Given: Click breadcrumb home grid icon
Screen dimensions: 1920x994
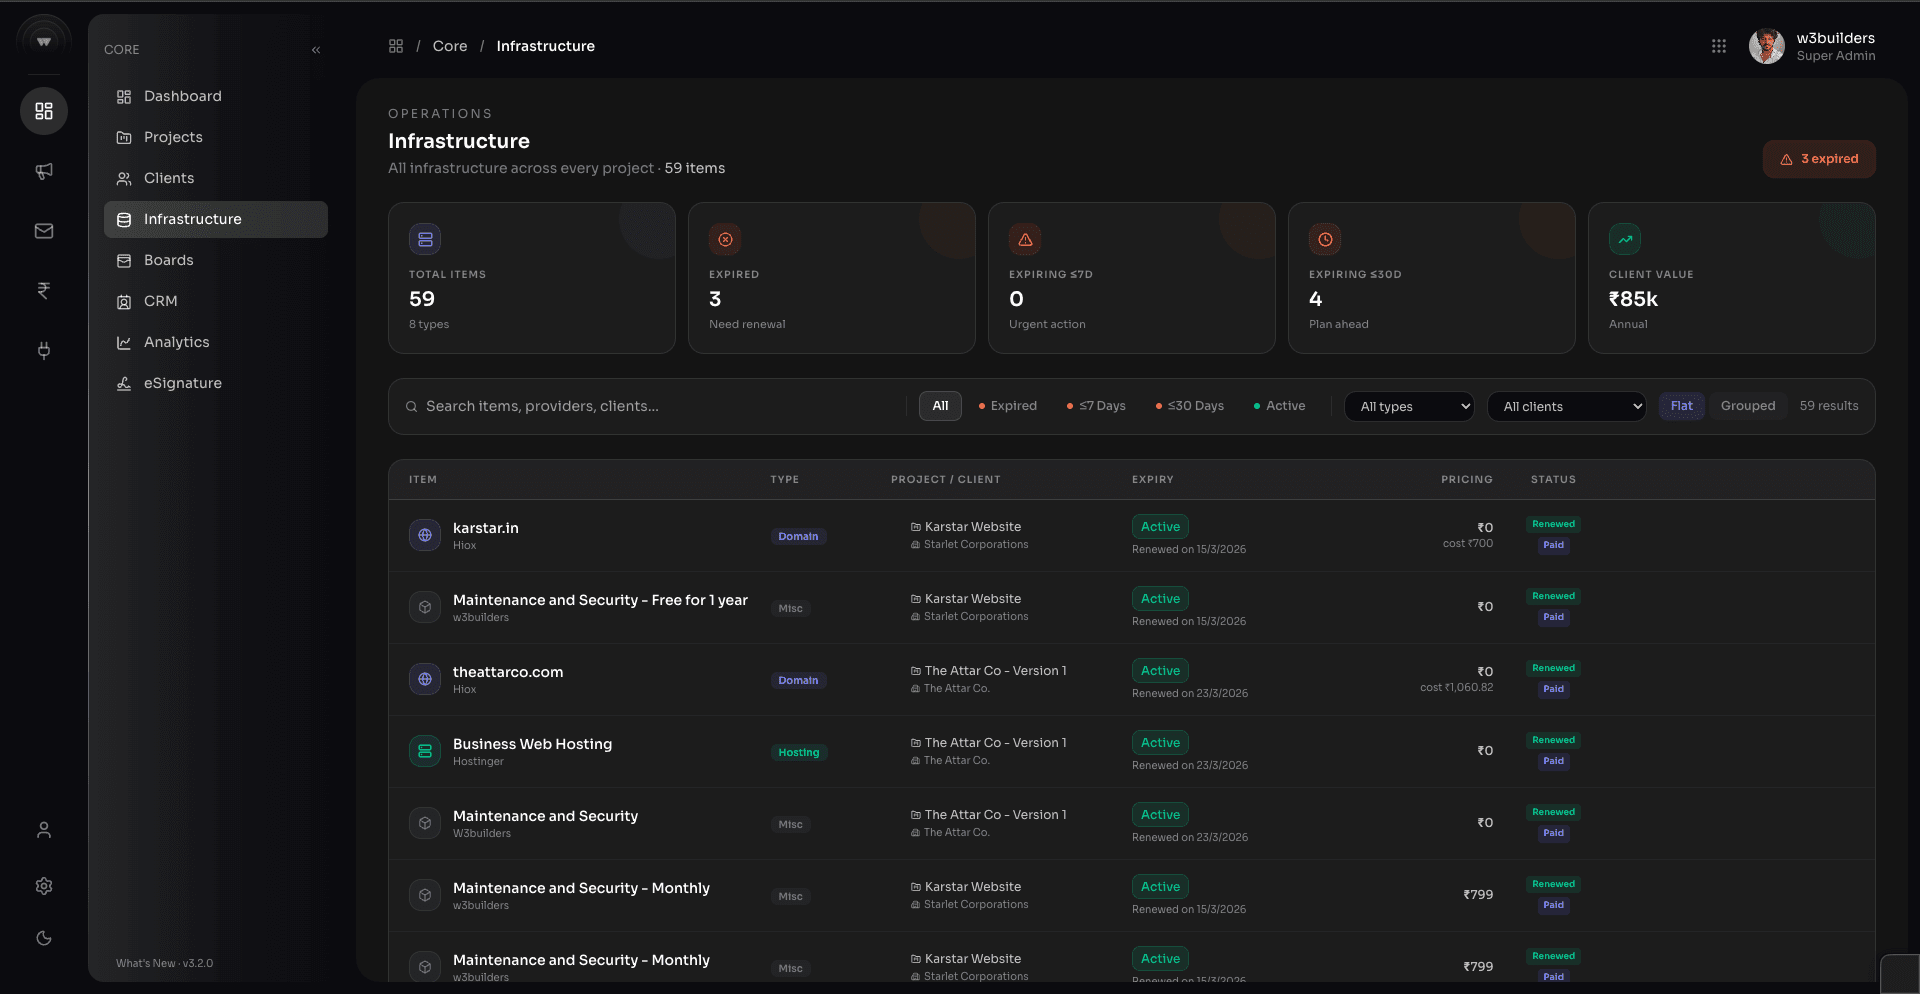Looking at the screenshot, I should (x=396, y=46).
